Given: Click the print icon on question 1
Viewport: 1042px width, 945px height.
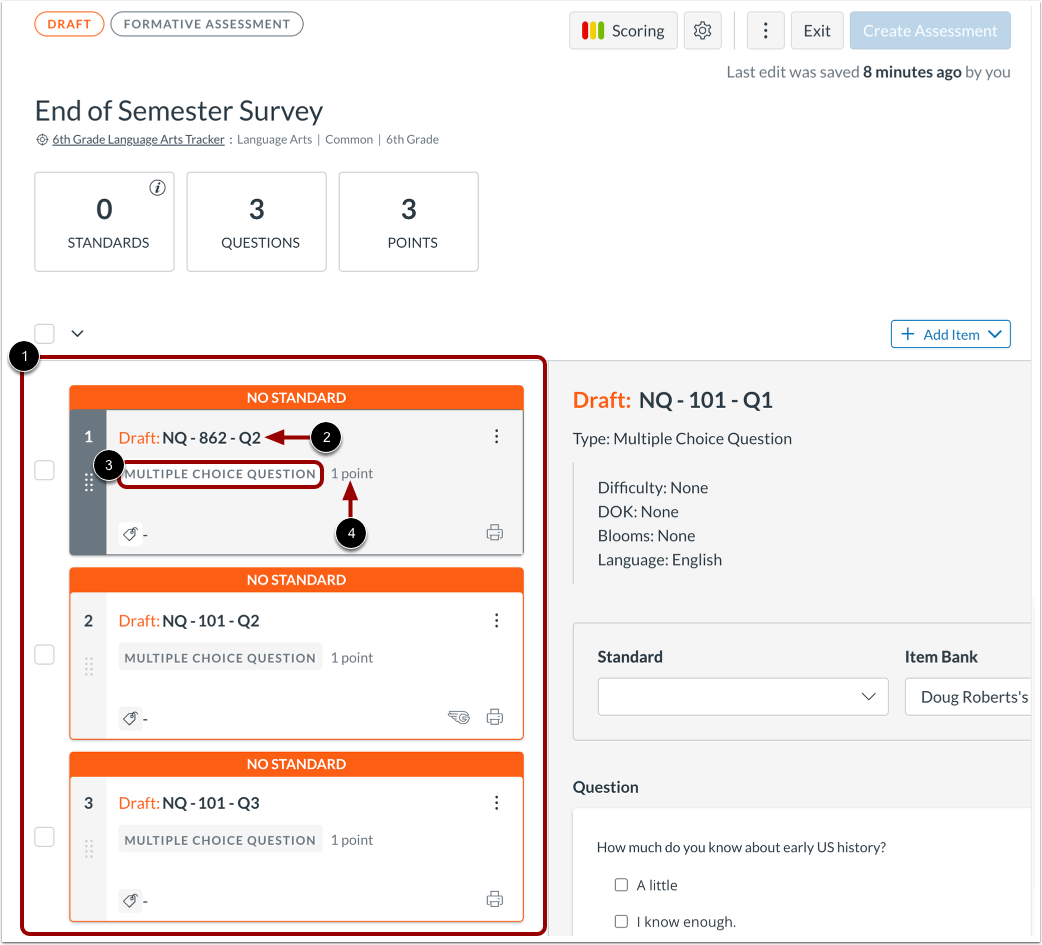Looking at the screenshot, I should click(x=495, y=532).
